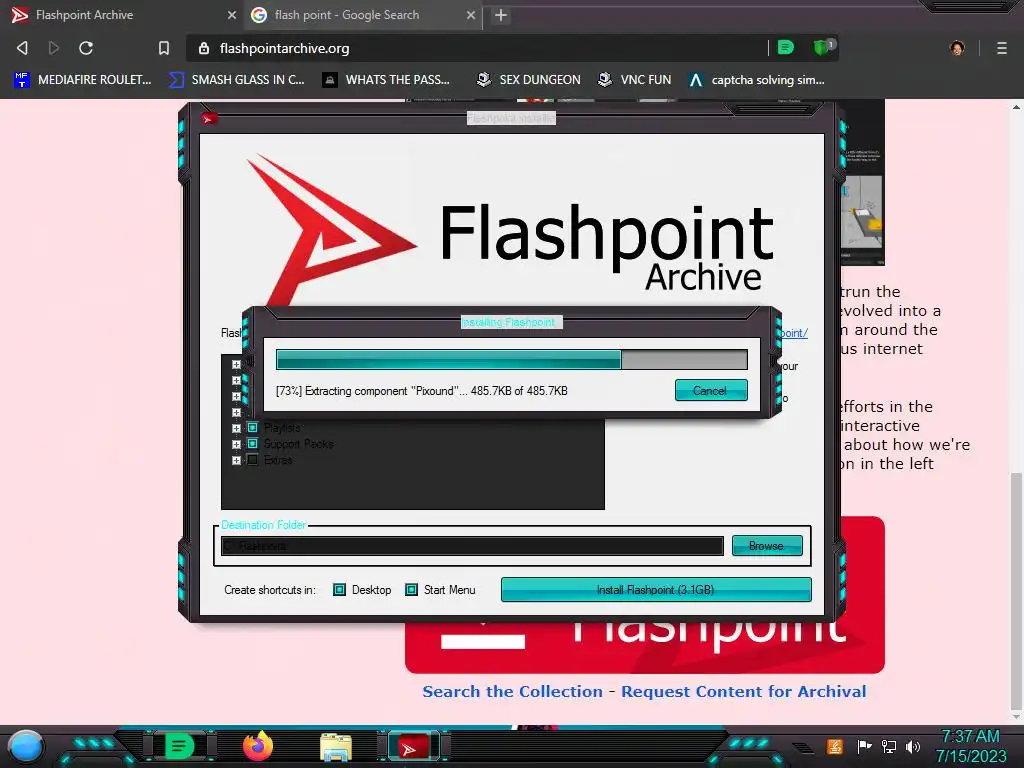
Task: Switch to the flash point Google Search tab
Action: tap(364, 15)
